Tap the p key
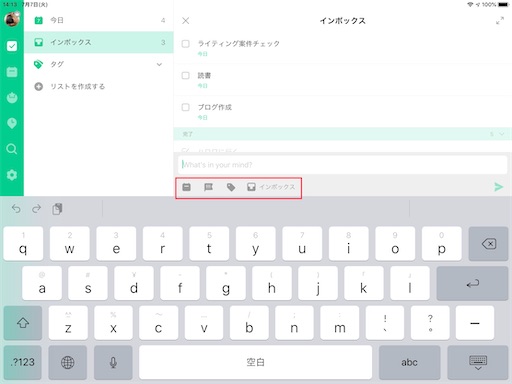The height and width of the screenshot is (384, 512). point(442,244)
